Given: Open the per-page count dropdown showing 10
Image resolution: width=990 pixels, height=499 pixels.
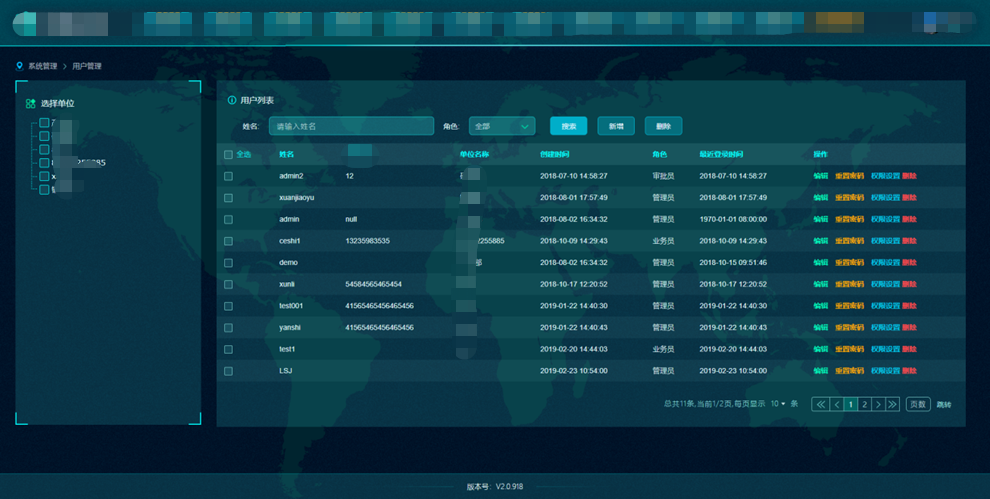Looking at the screenshot, I should tap(777, 404).
